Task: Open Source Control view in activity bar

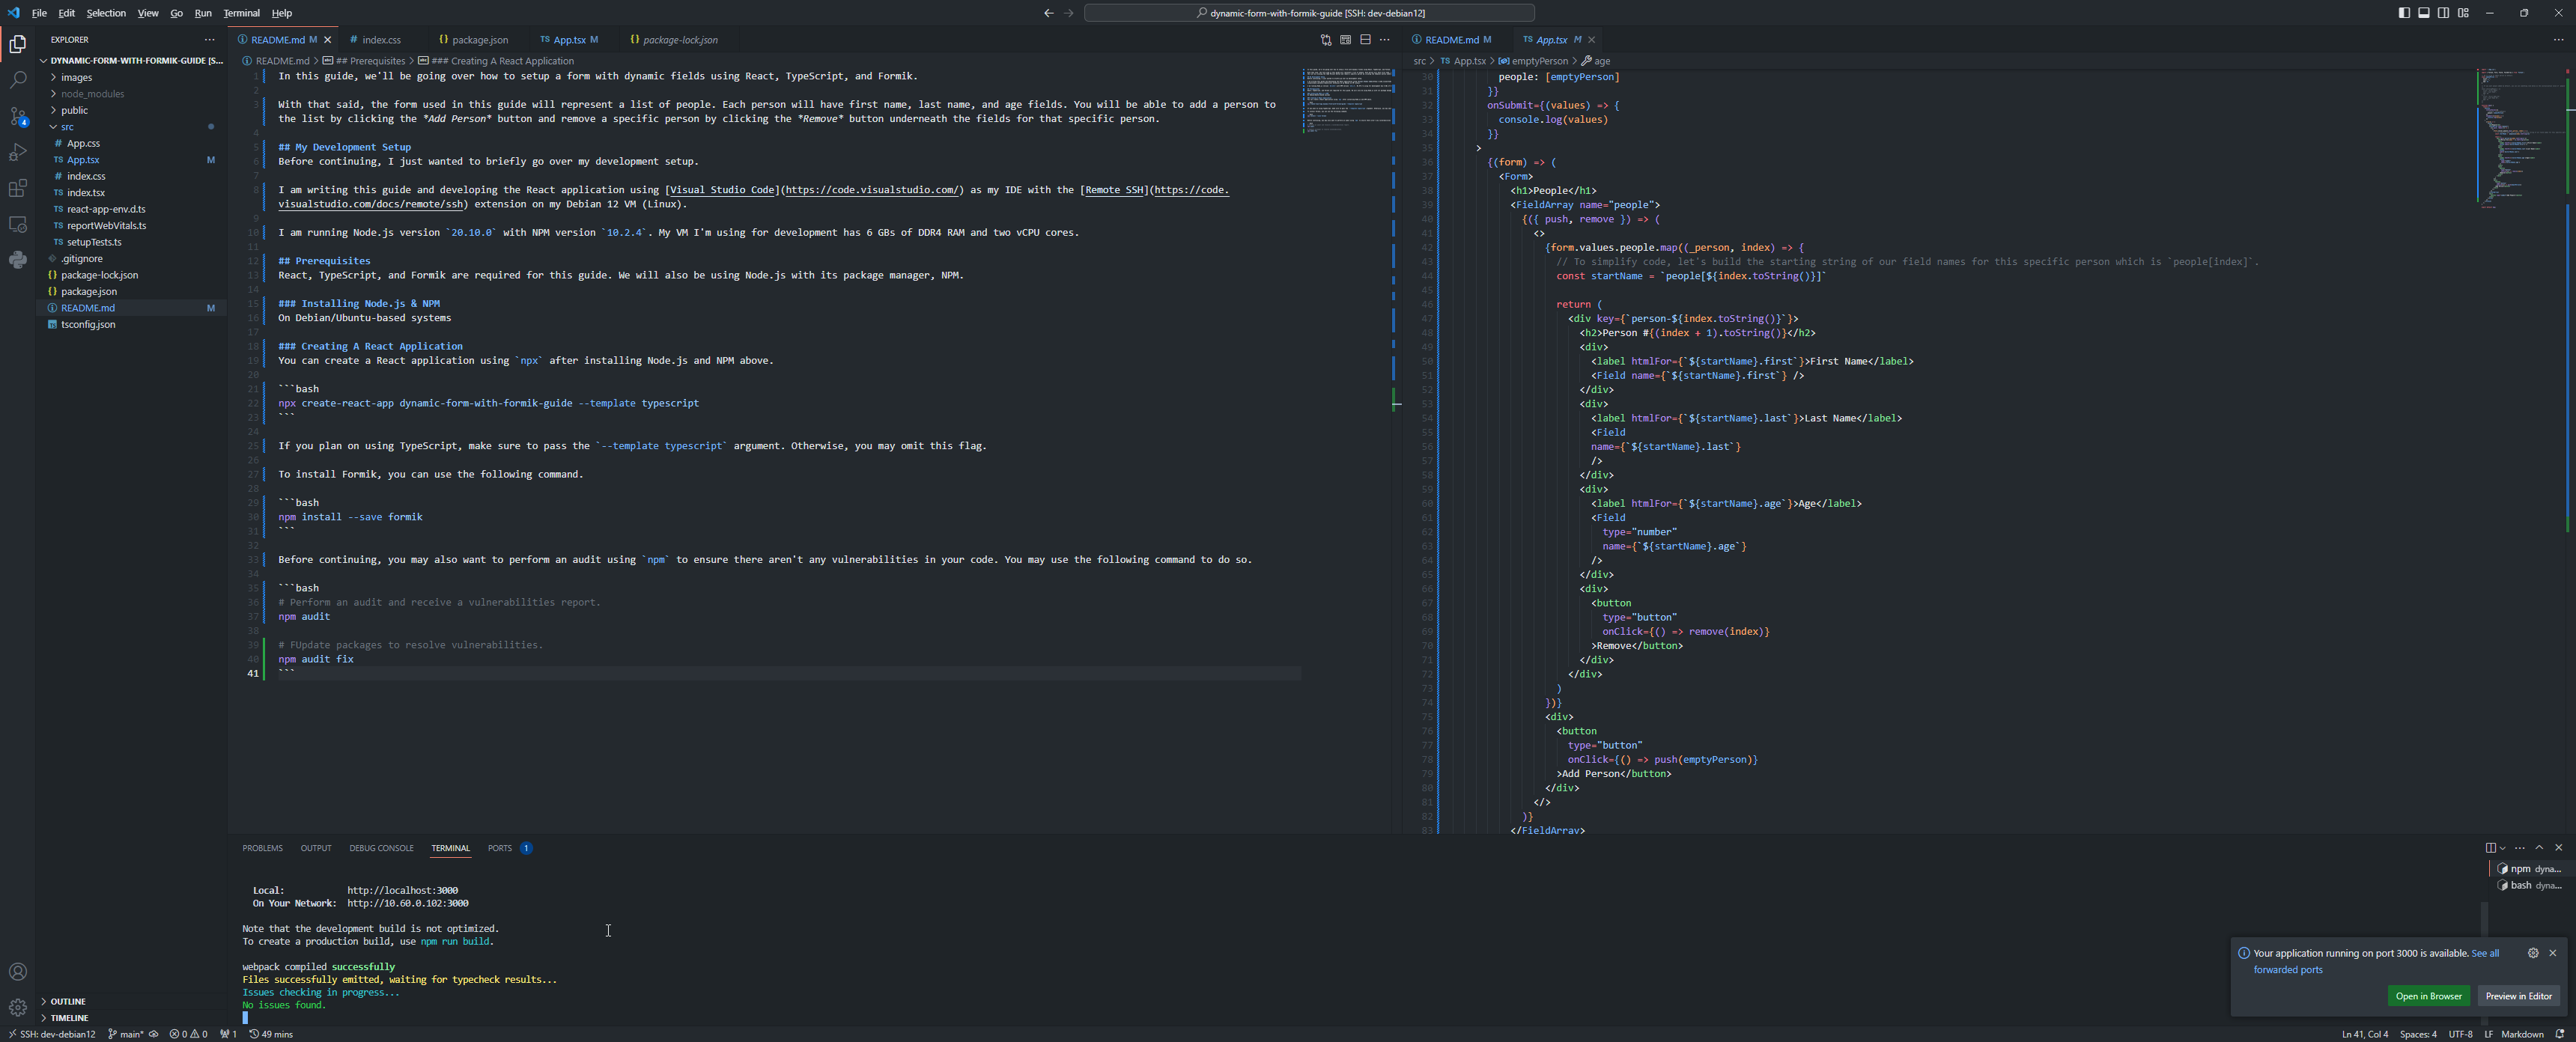Action: tap(17, 116)
